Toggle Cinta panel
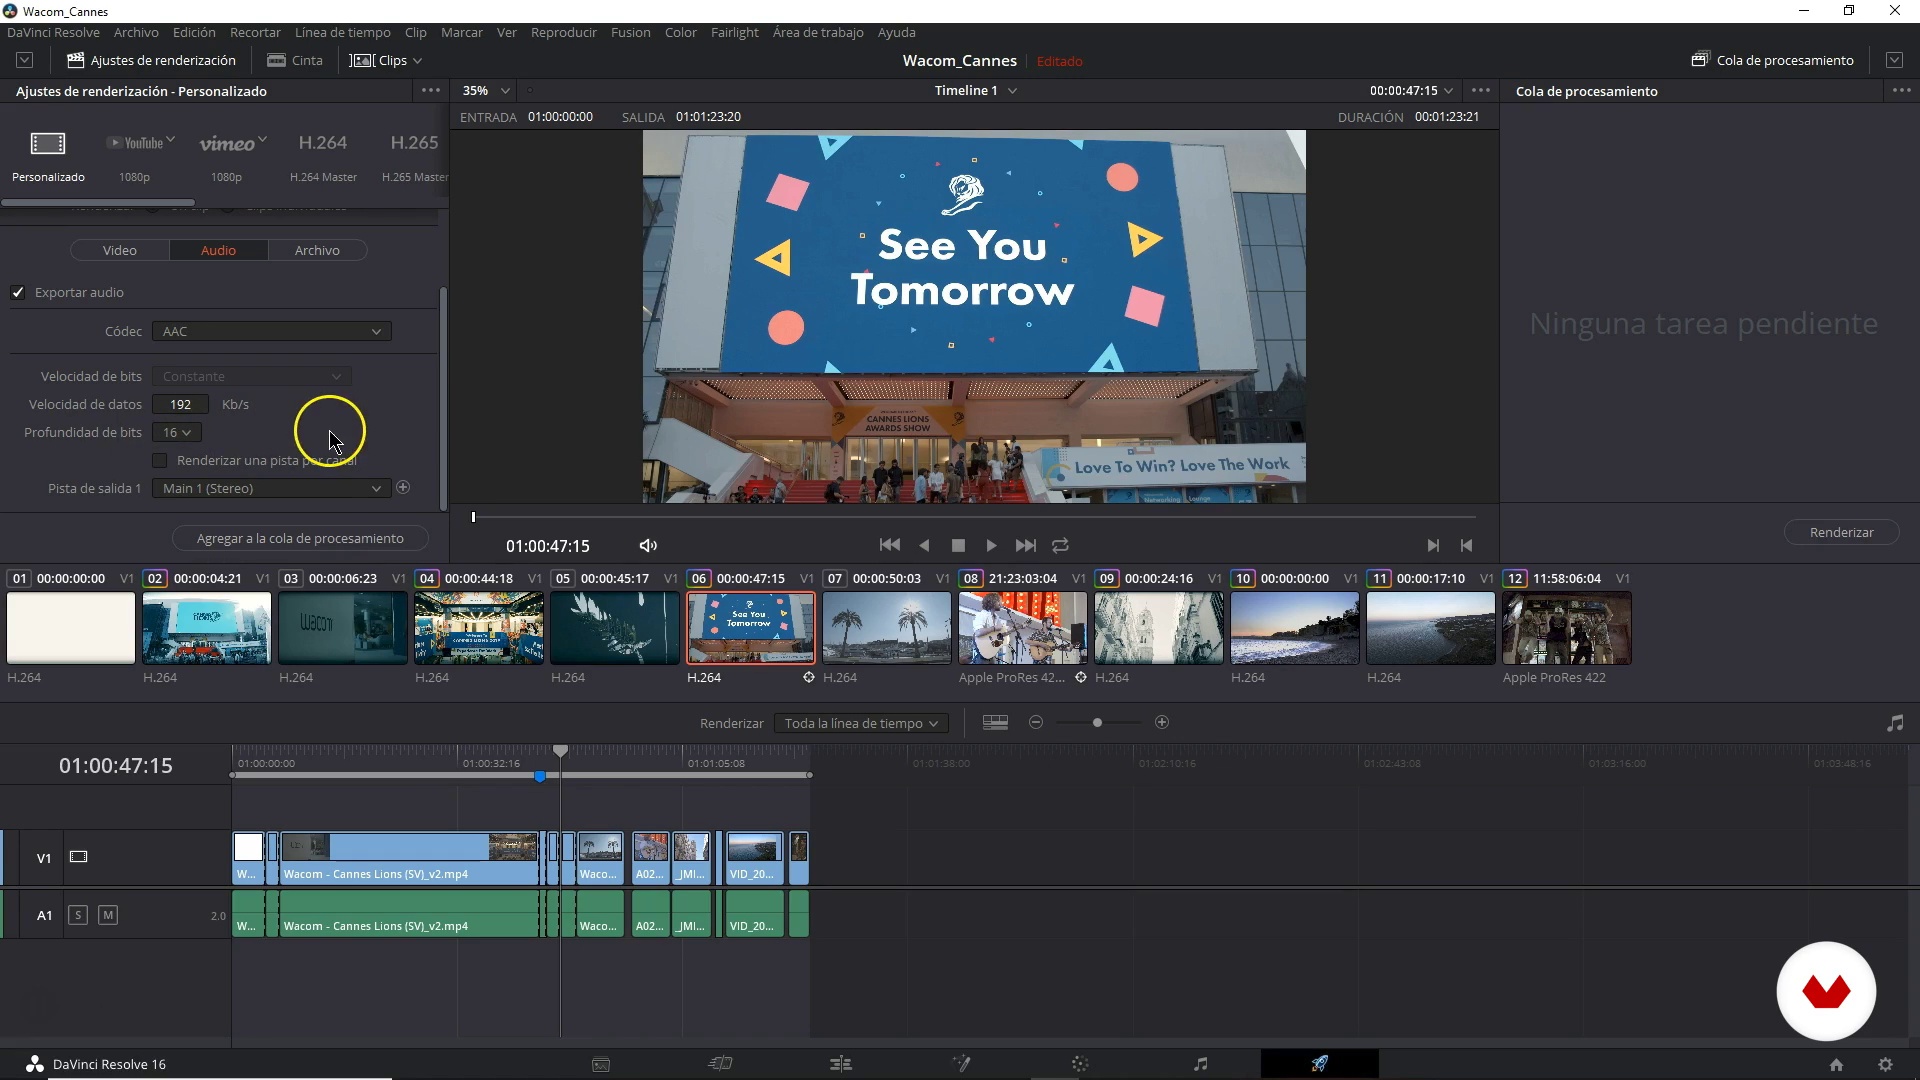Screen dimensions: 1920x1080 295,61
